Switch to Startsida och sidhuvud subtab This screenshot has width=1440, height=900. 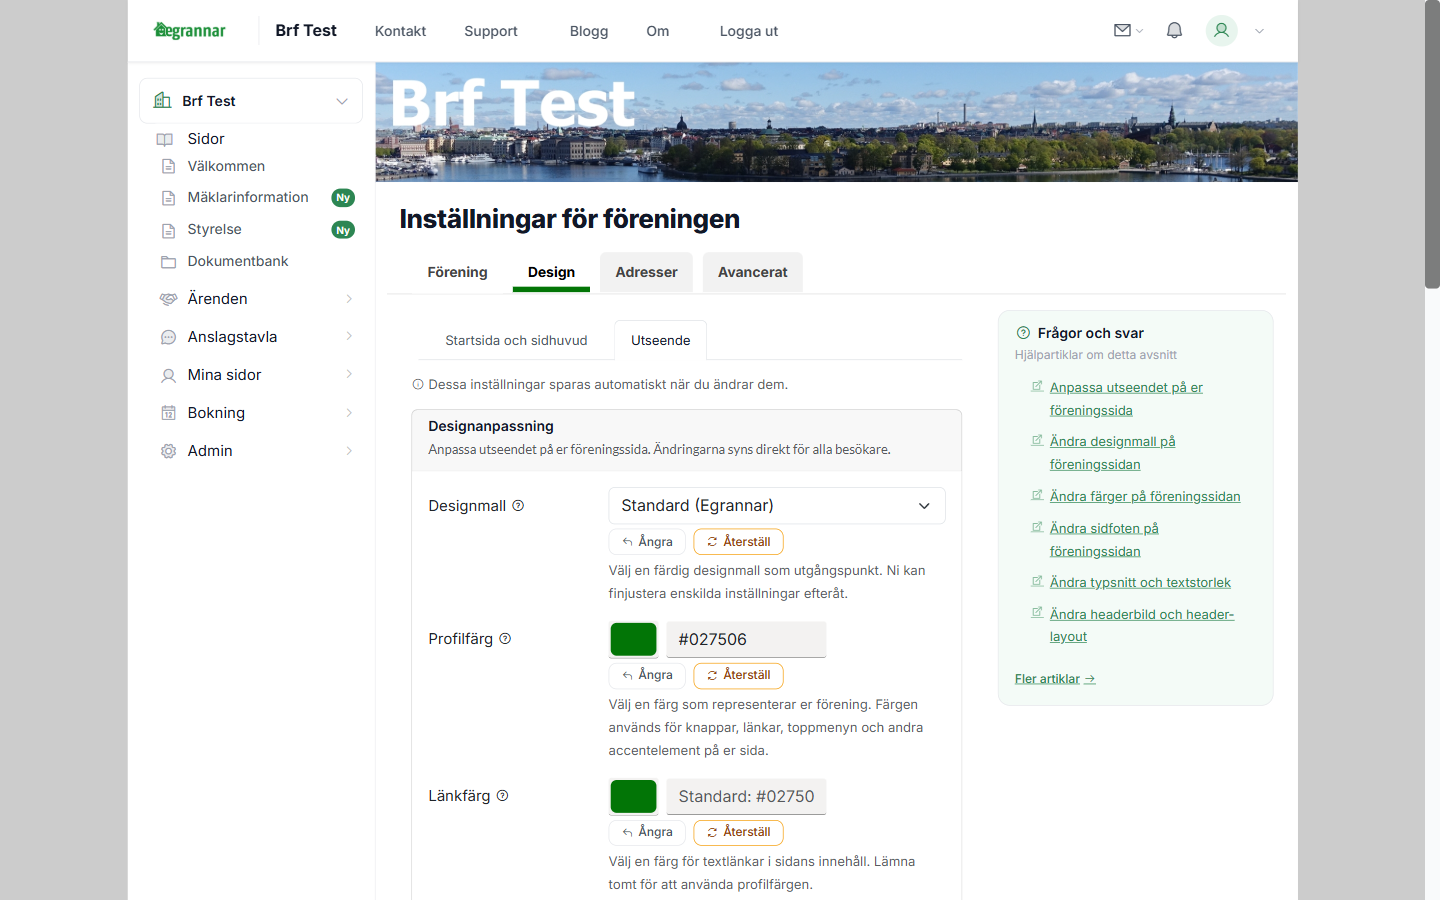[516, 341]
